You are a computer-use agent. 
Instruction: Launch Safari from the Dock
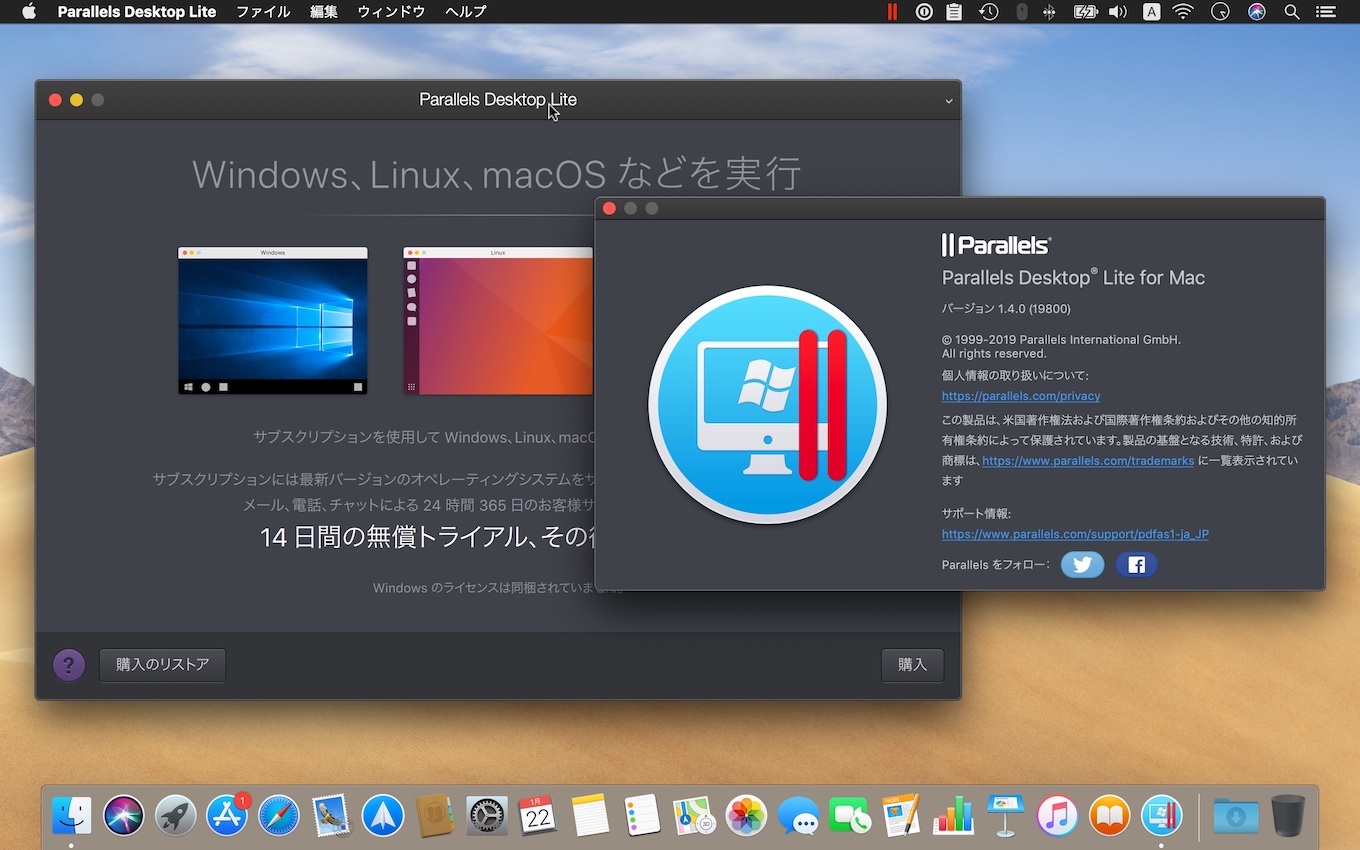(x=279, y=816)
